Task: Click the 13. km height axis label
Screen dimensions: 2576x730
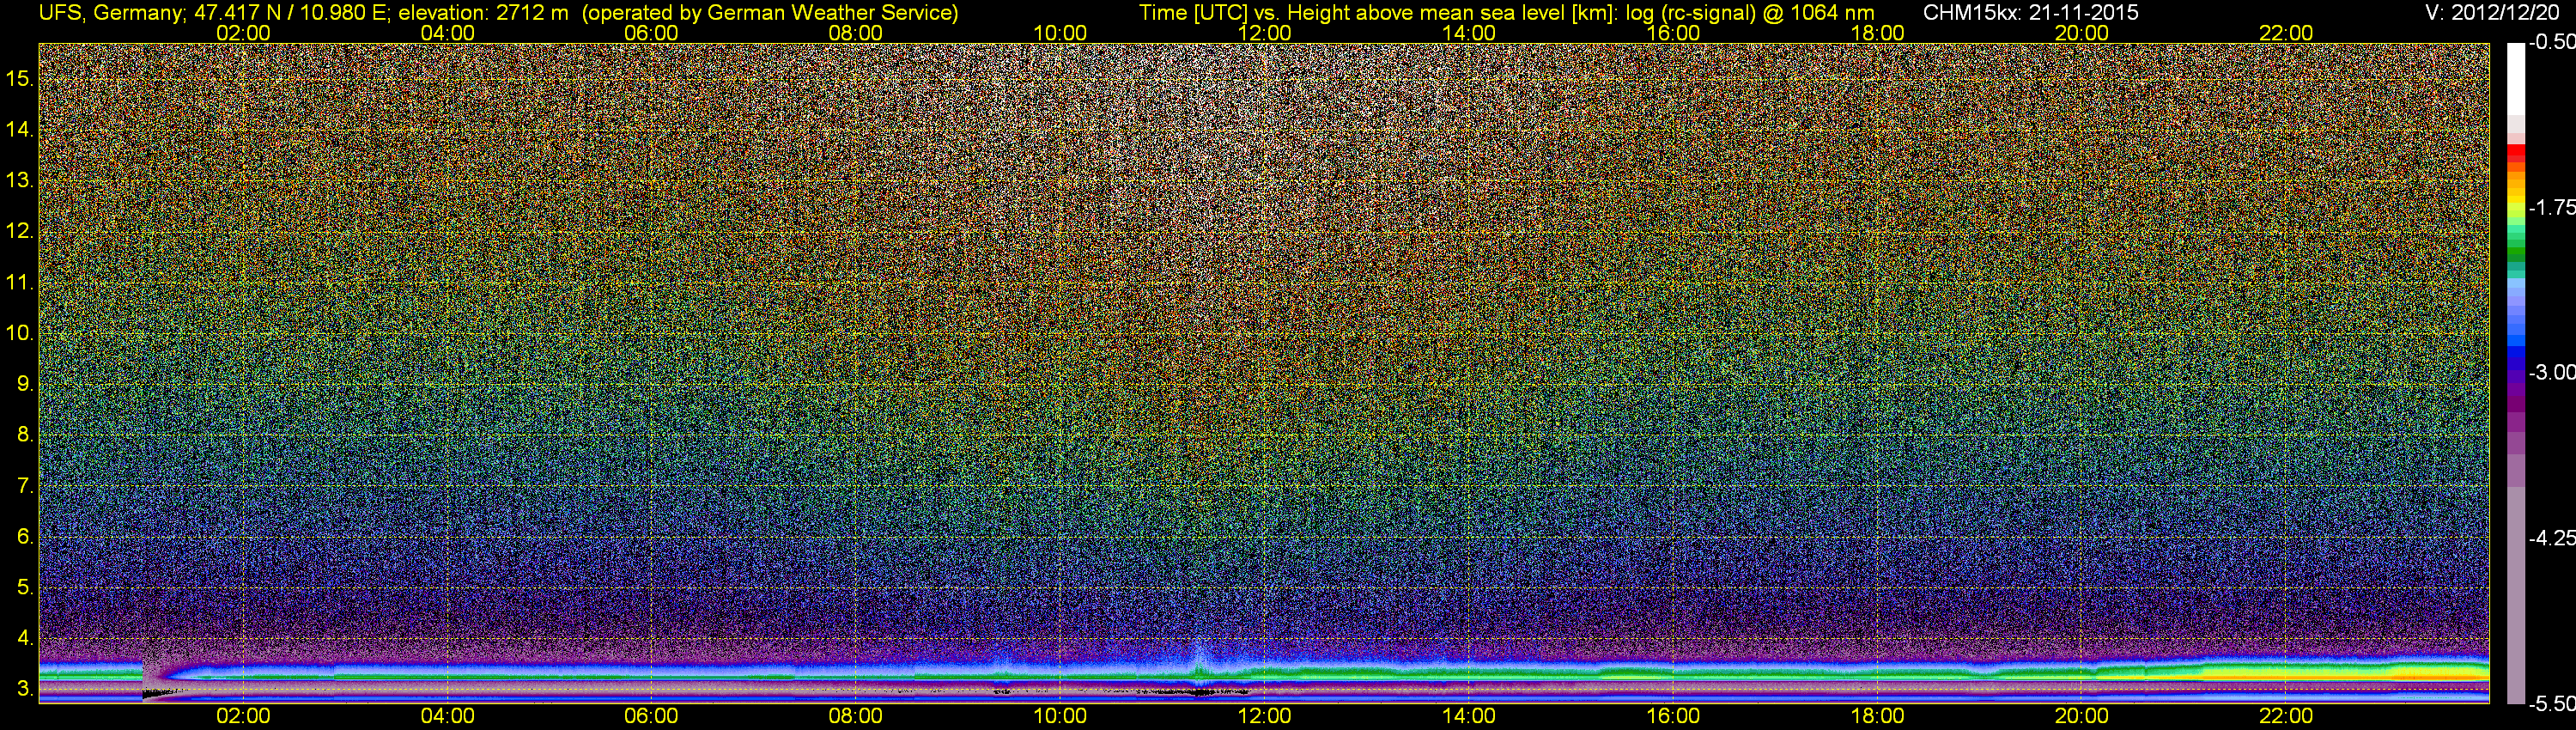Action: [x=20, y=180]
